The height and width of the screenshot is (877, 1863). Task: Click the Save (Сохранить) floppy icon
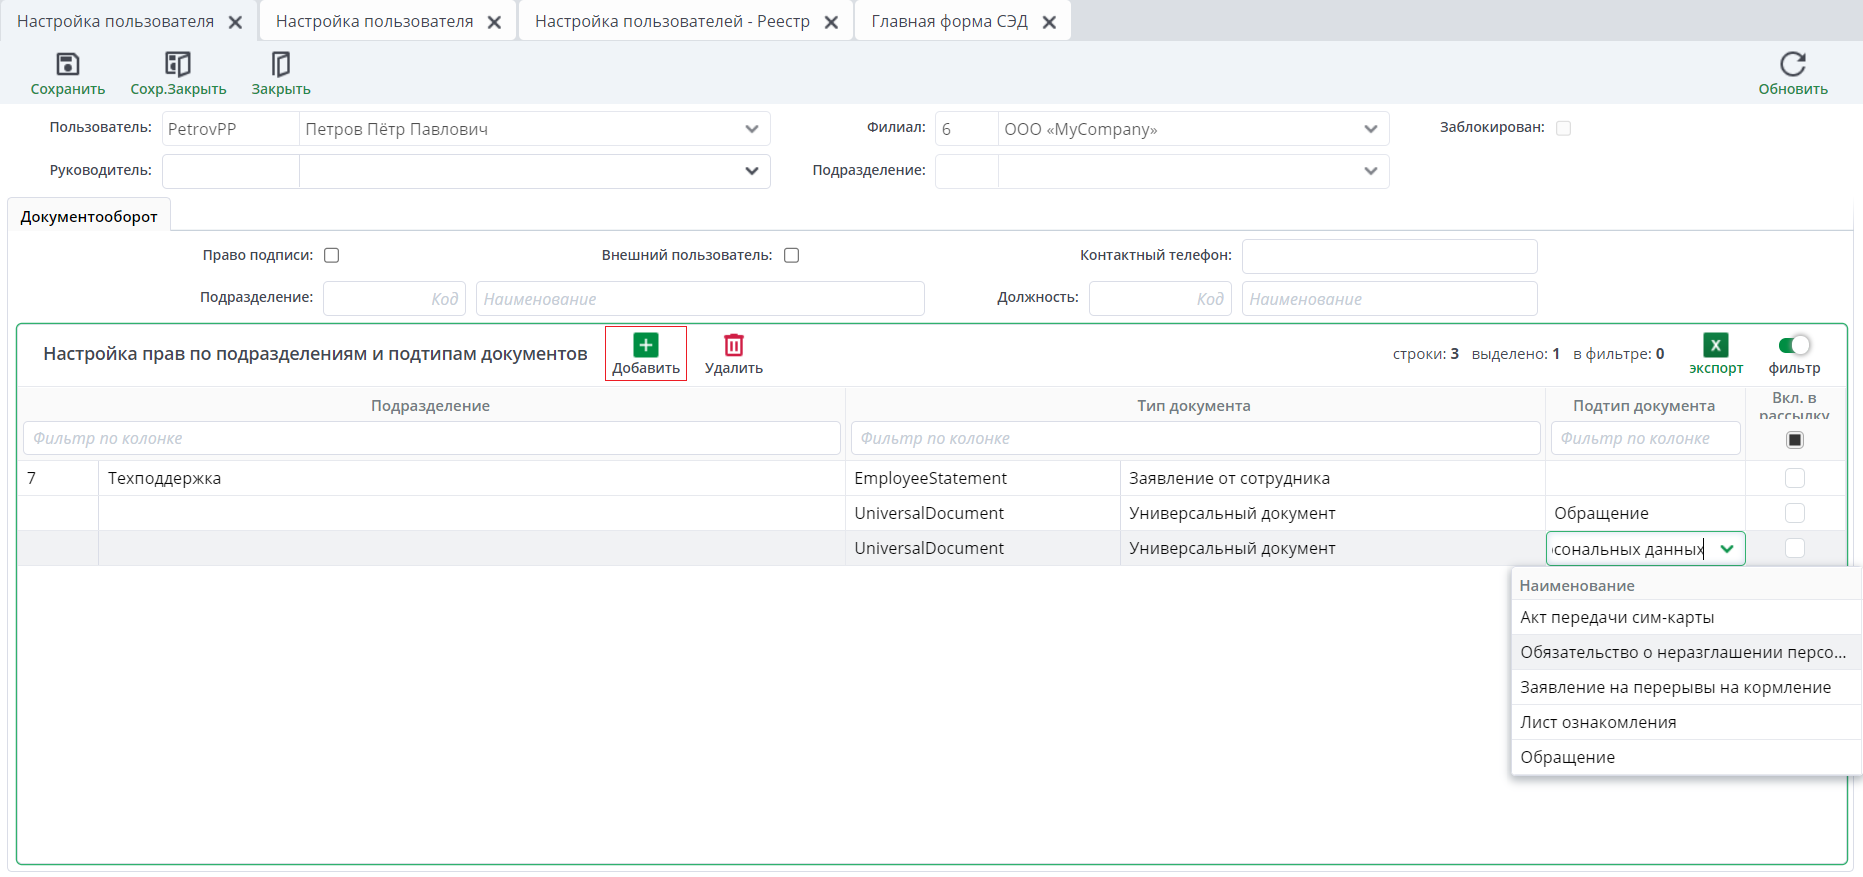(67, 65)
